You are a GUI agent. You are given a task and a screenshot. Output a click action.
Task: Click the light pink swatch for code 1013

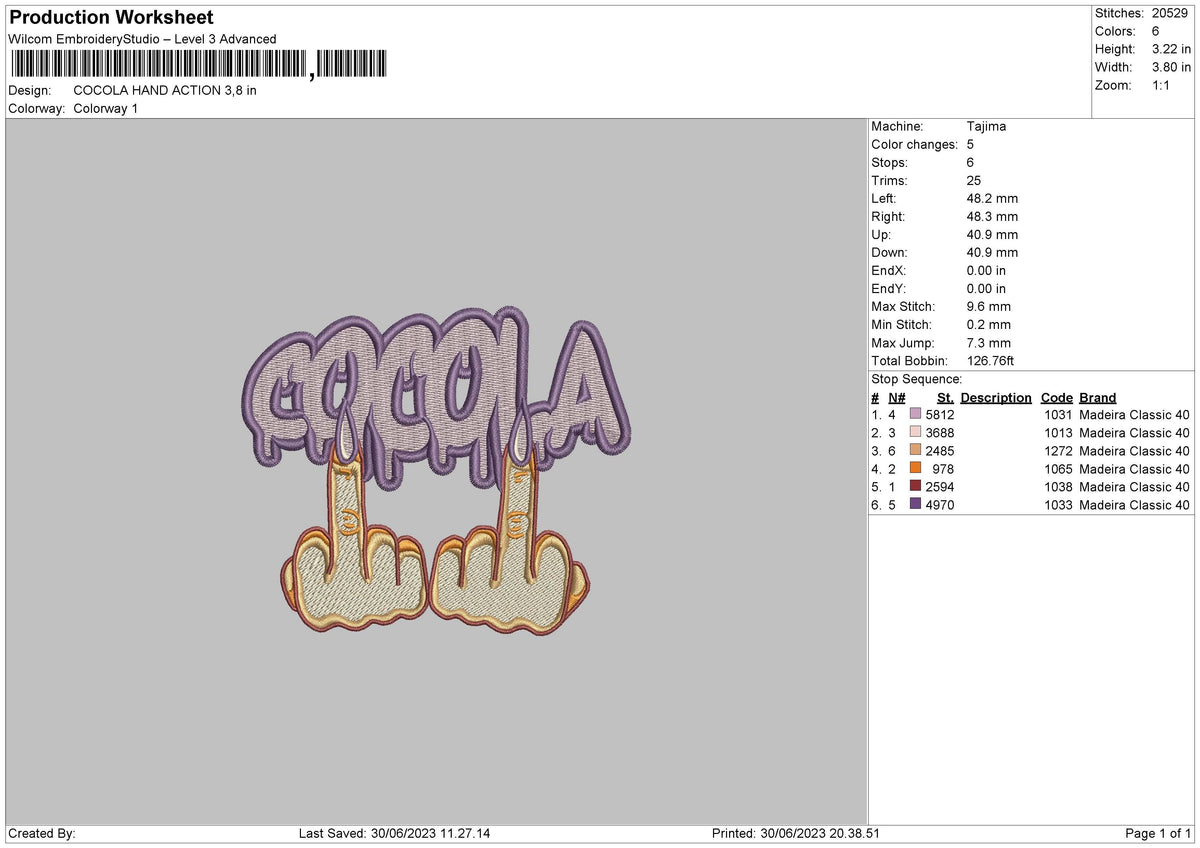(915, 432)
